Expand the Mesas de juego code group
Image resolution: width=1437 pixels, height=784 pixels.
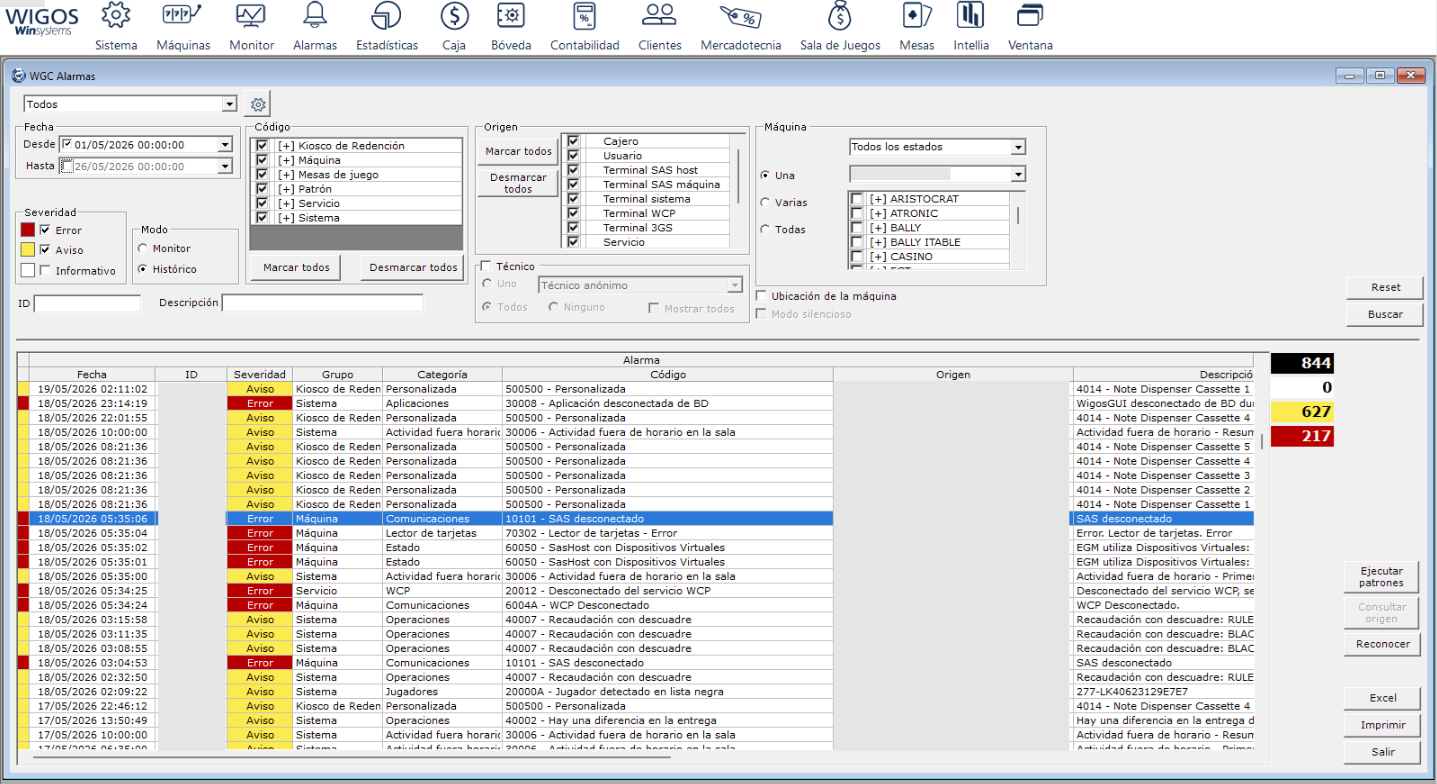(286, 175)
